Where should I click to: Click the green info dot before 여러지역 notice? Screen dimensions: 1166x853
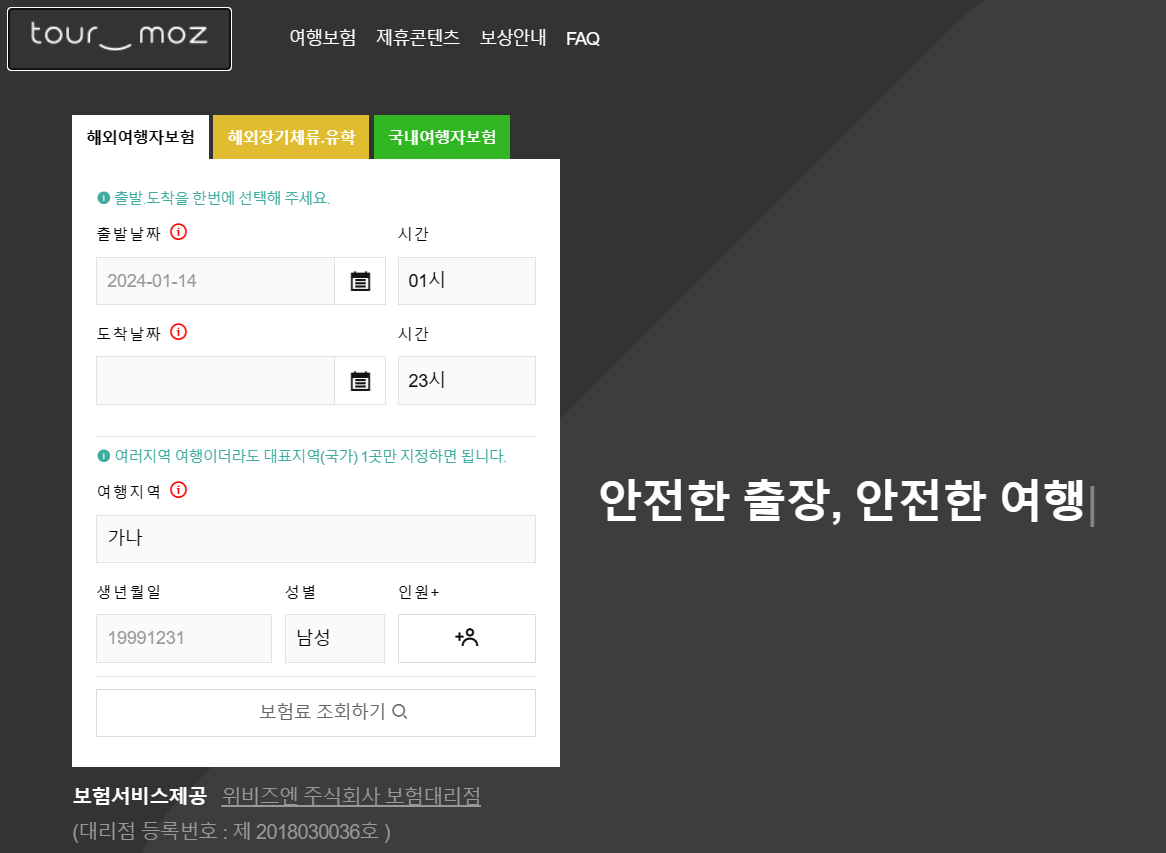[101, 455]
